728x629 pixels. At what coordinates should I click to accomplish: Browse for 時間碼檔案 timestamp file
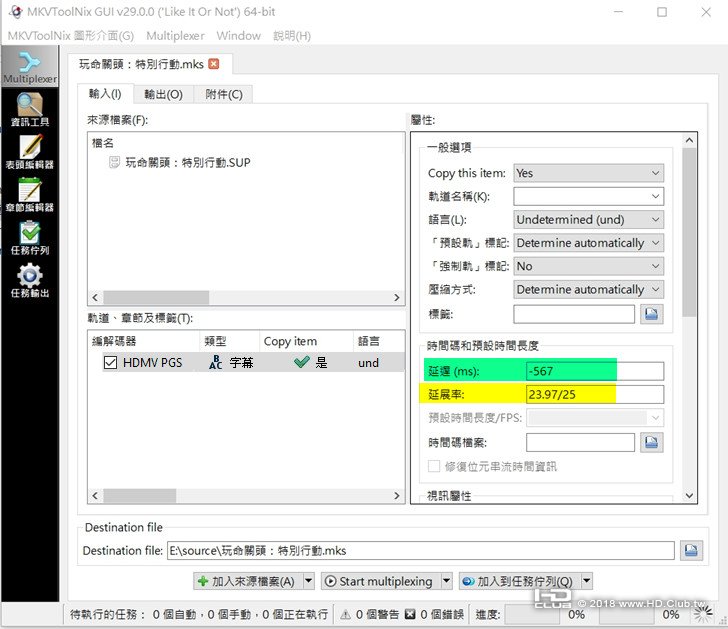pyautogui.click(x=651, y=442)
